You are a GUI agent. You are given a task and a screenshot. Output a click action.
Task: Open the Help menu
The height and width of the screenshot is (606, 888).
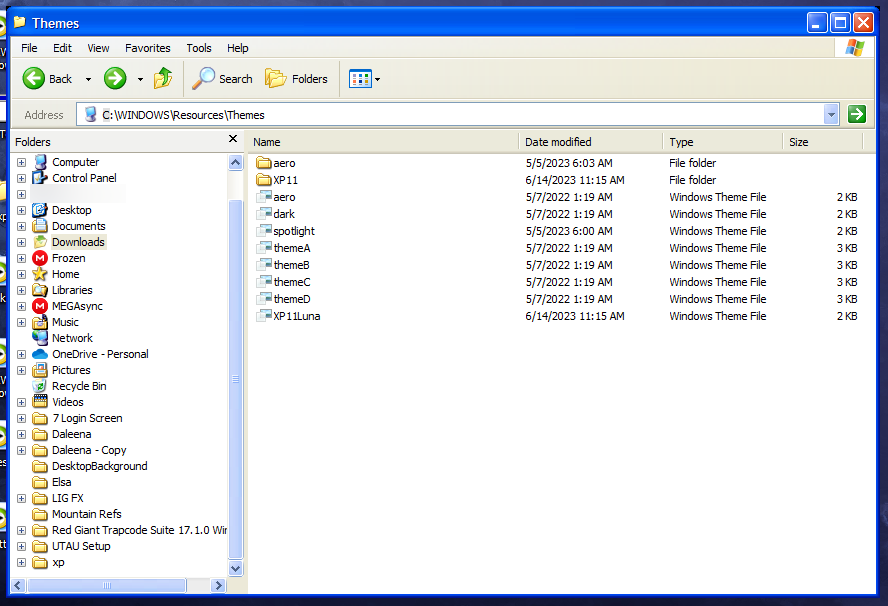point(237,48)
